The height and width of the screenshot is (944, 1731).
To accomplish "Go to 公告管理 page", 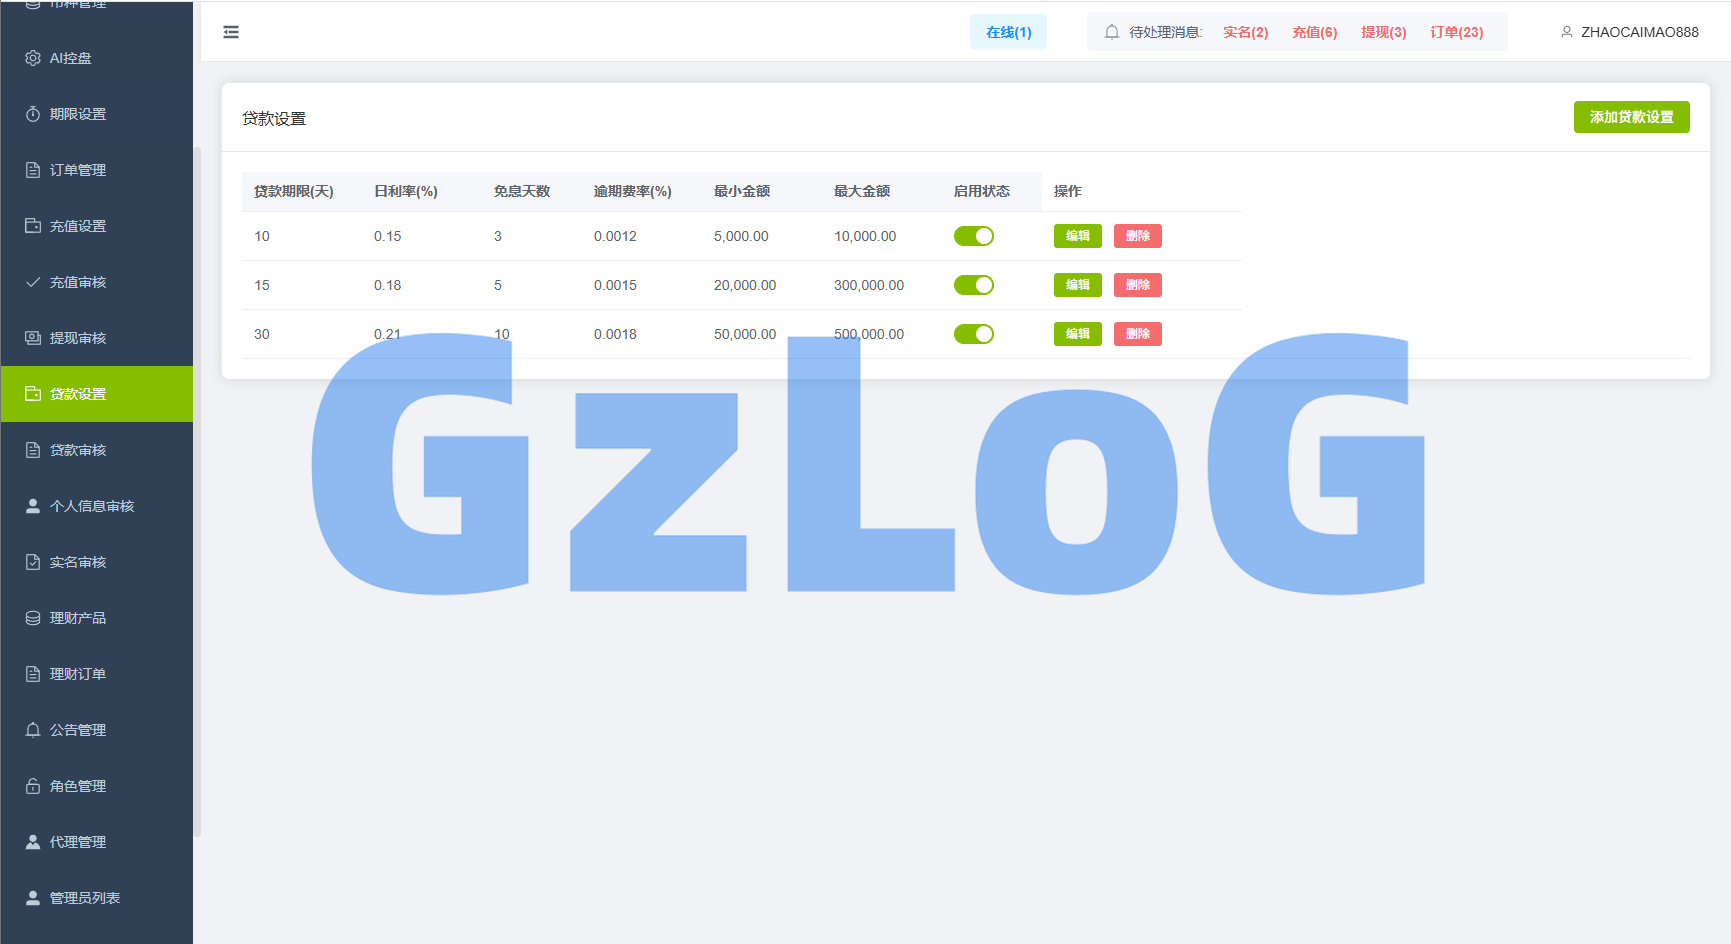I will click(97, 730).
